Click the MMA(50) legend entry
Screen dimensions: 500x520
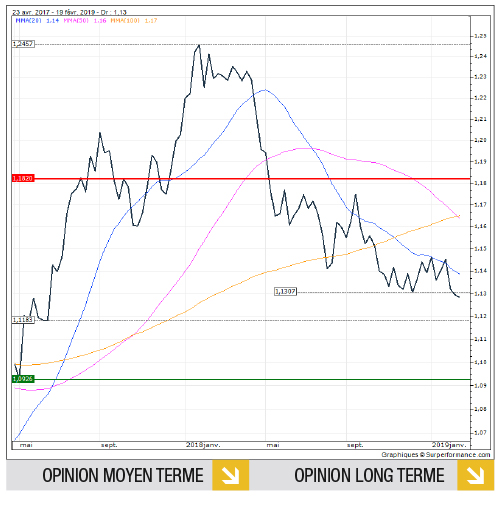[x=85, y=21]
